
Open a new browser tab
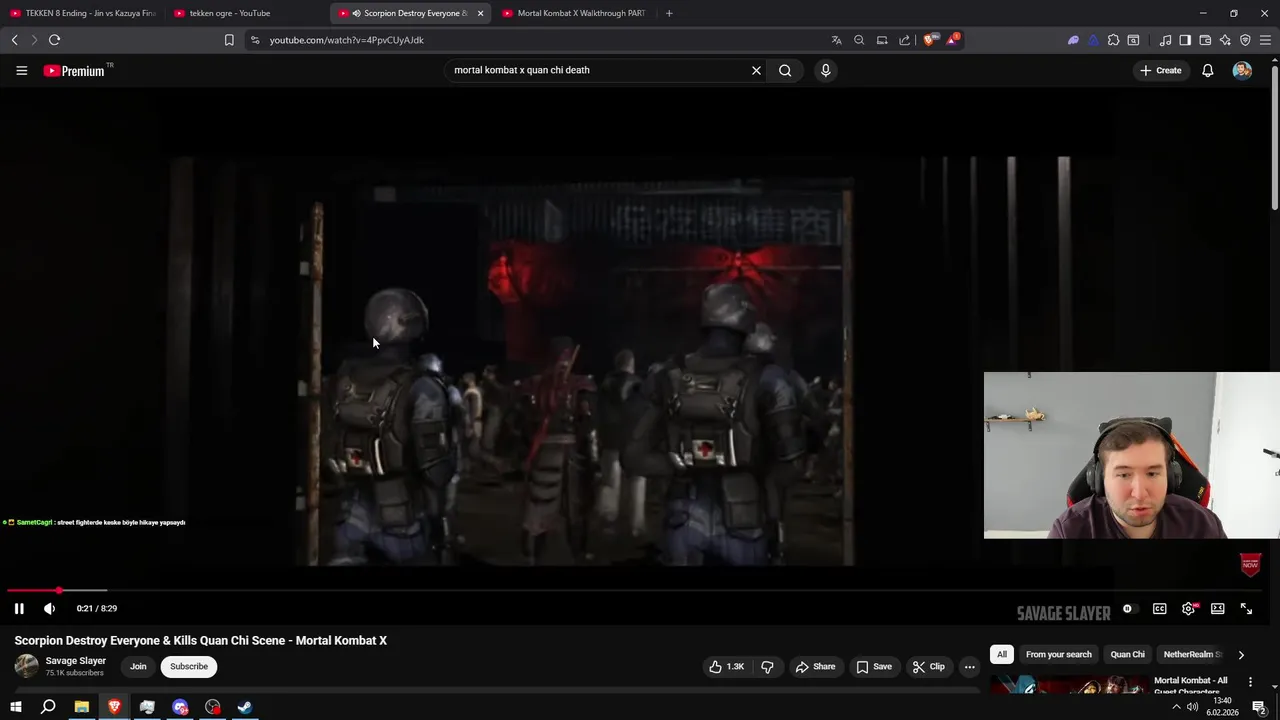669,13
